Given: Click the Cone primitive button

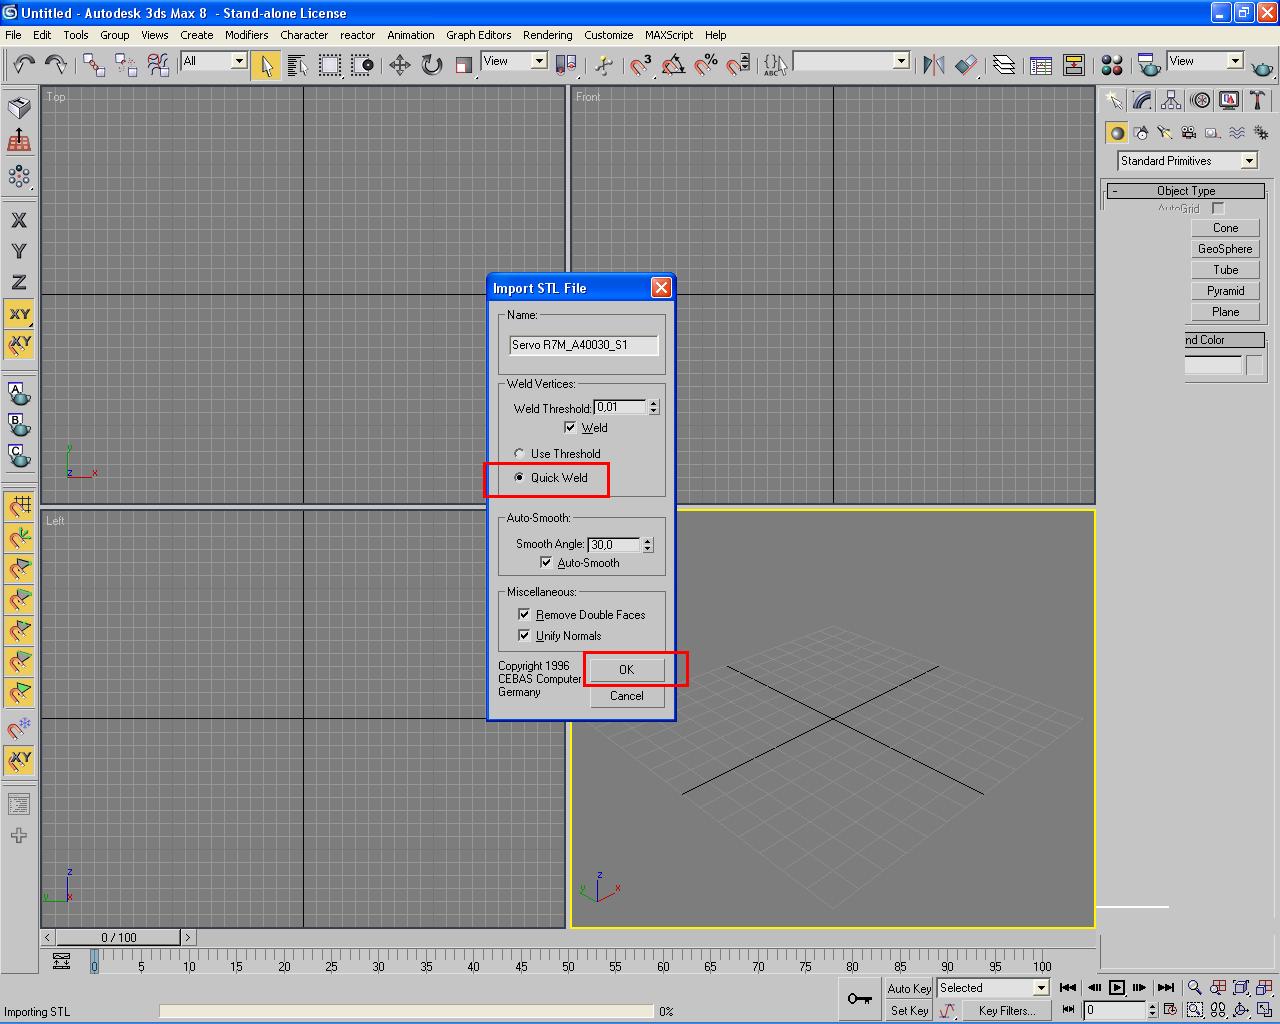Looking at the screenshot, I should (x=1225, y=228).
